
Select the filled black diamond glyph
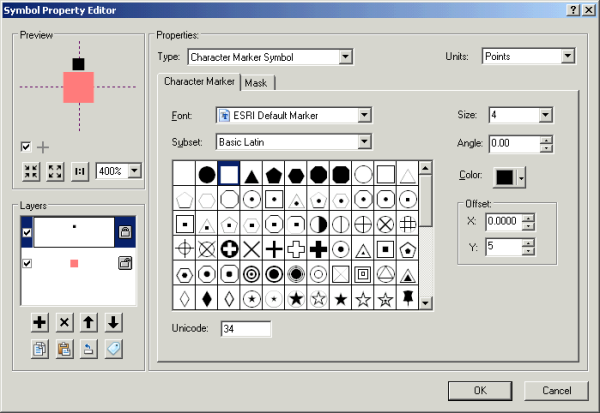point(207,298)
